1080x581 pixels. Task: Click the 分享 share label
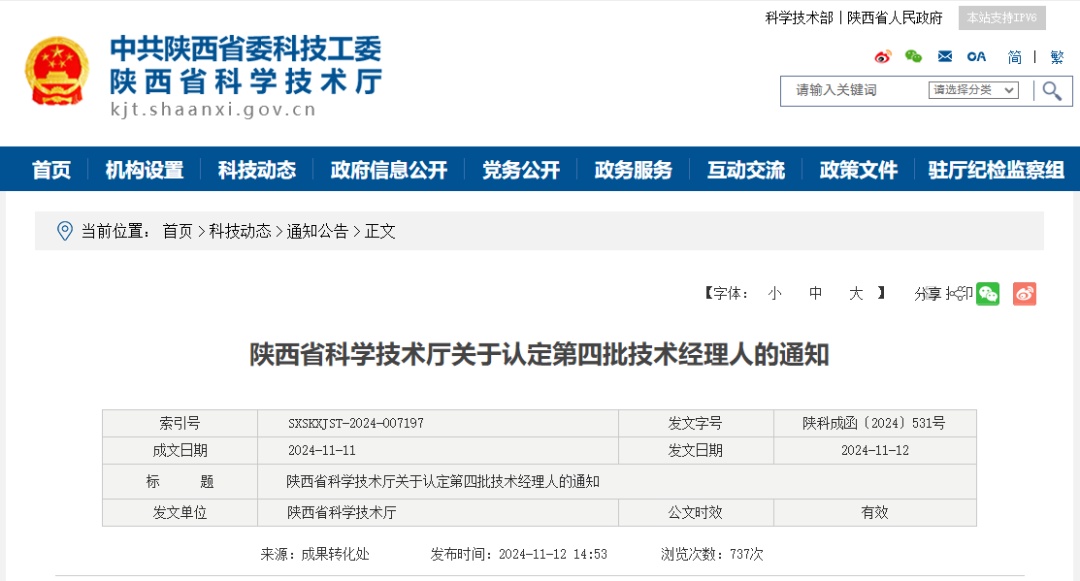coord(928,294)
